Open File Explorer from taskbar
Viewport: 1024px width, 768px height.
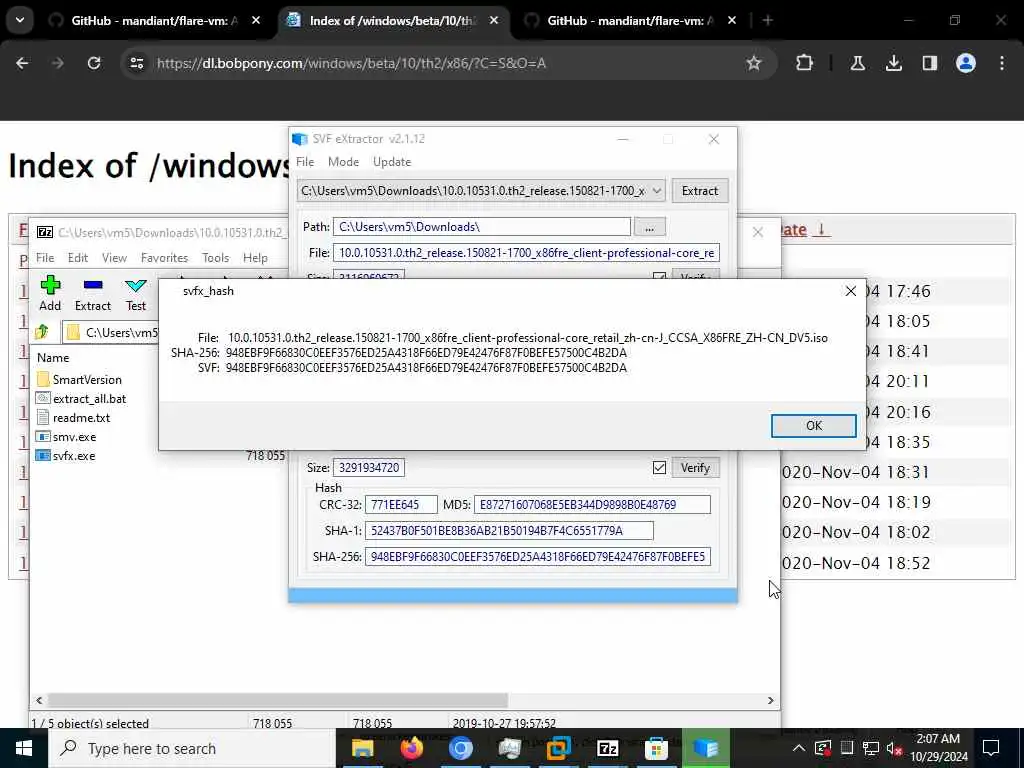click(362, 748)
